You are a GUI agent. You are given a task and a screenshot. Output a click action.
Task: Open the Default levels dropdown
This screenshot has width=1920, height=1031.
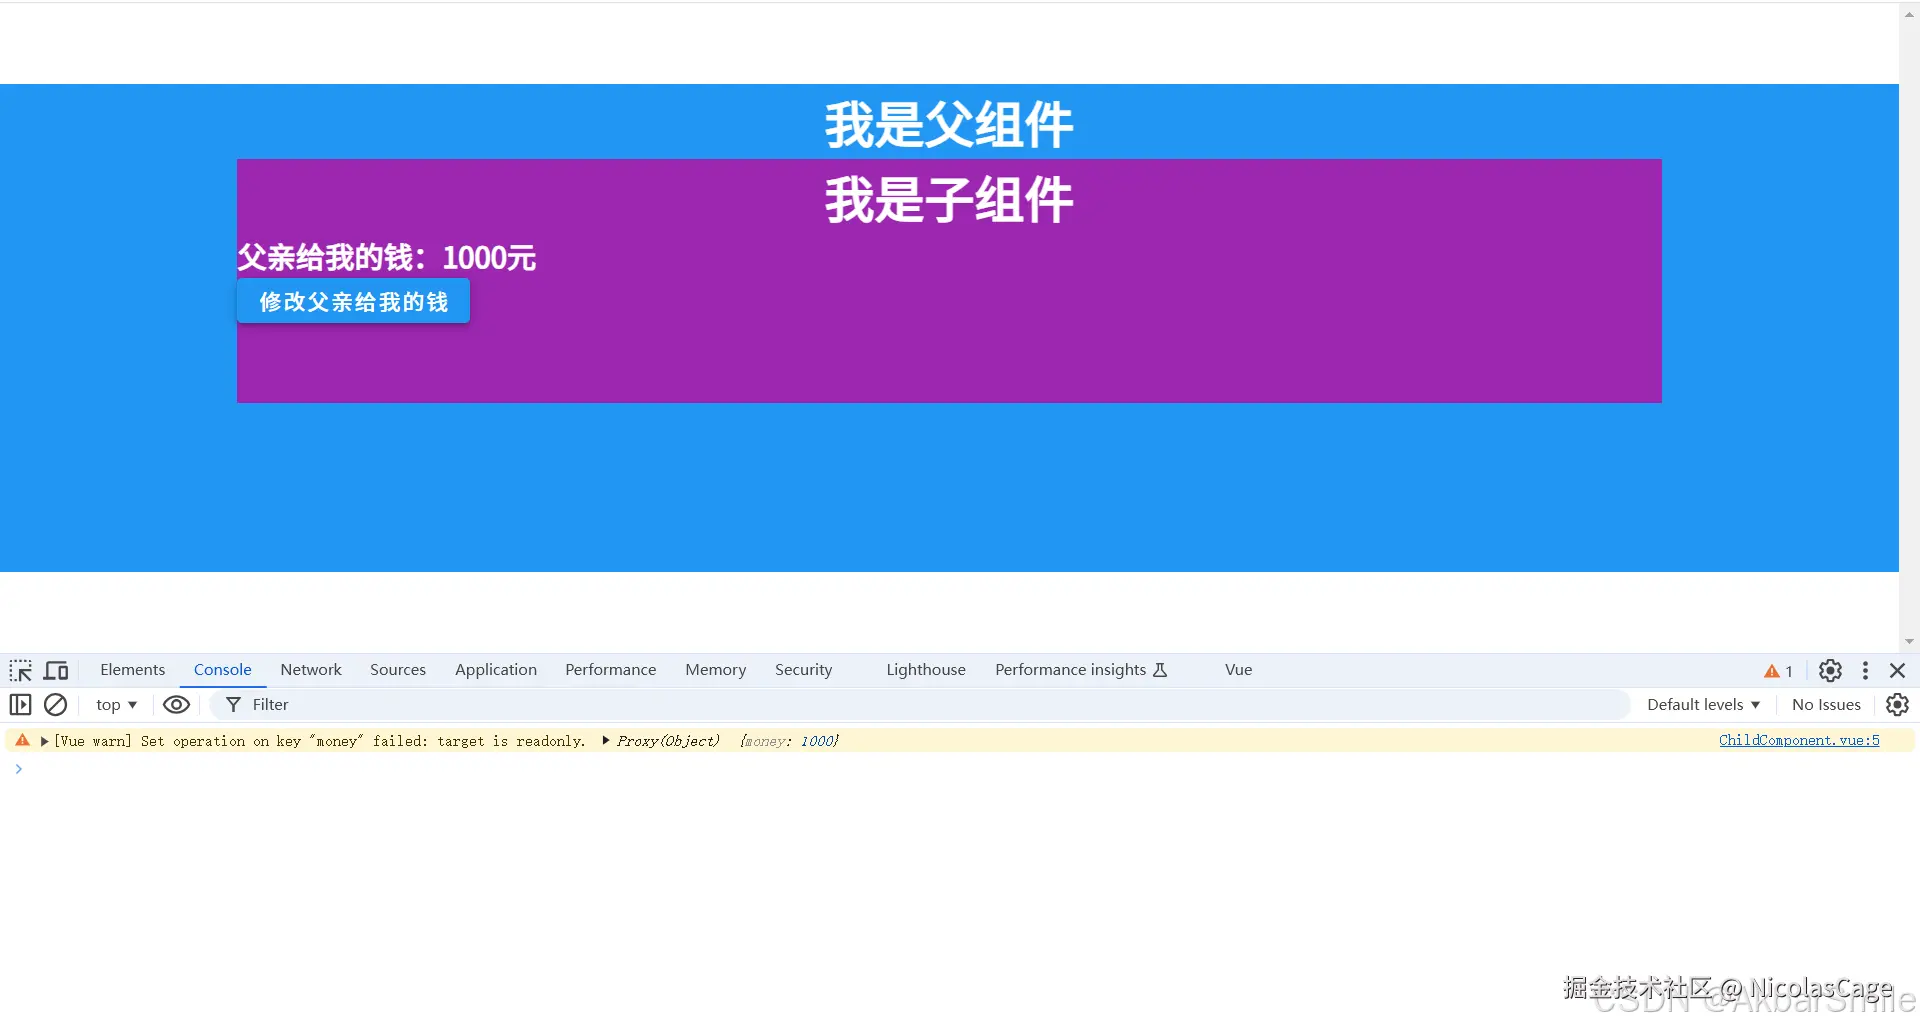click(1701, 705)
